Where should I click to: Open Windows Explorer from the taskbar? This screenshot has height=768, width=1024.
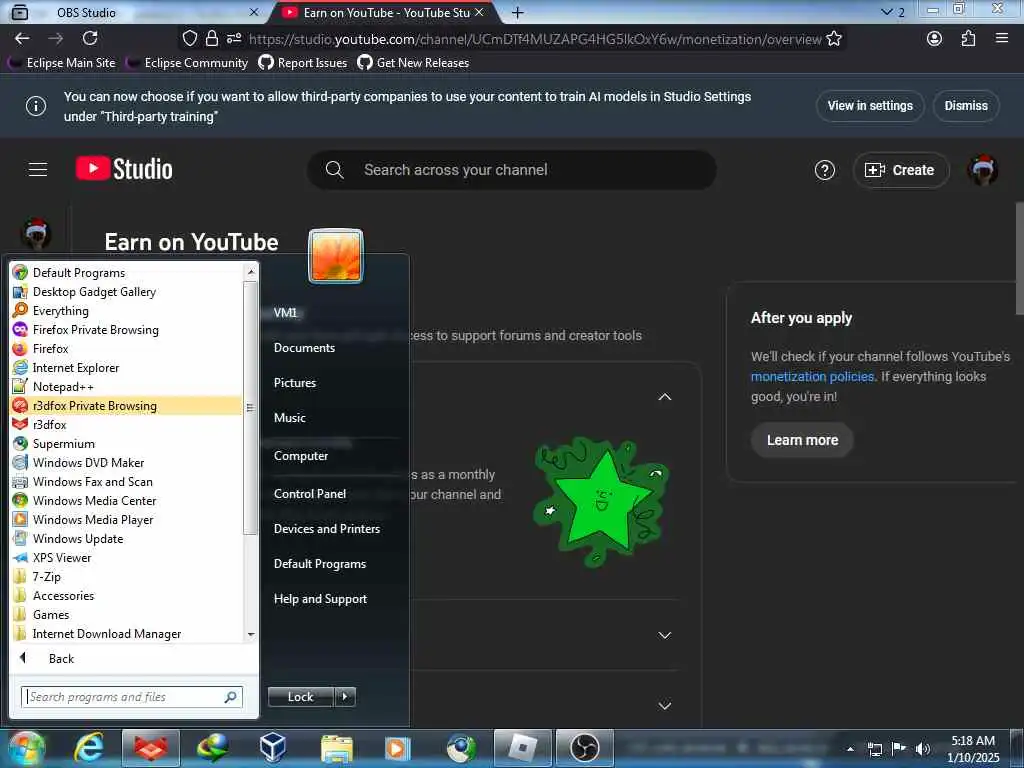point(336,748)
